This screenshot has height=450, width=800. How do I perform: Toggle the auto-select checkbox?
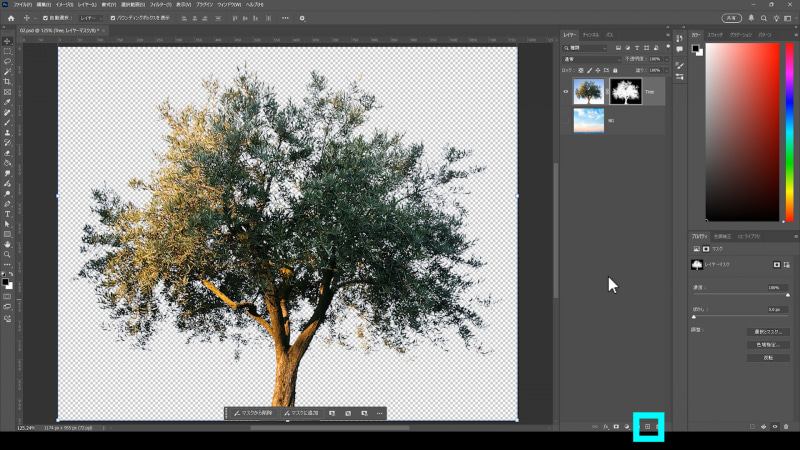tap(45, 18)
